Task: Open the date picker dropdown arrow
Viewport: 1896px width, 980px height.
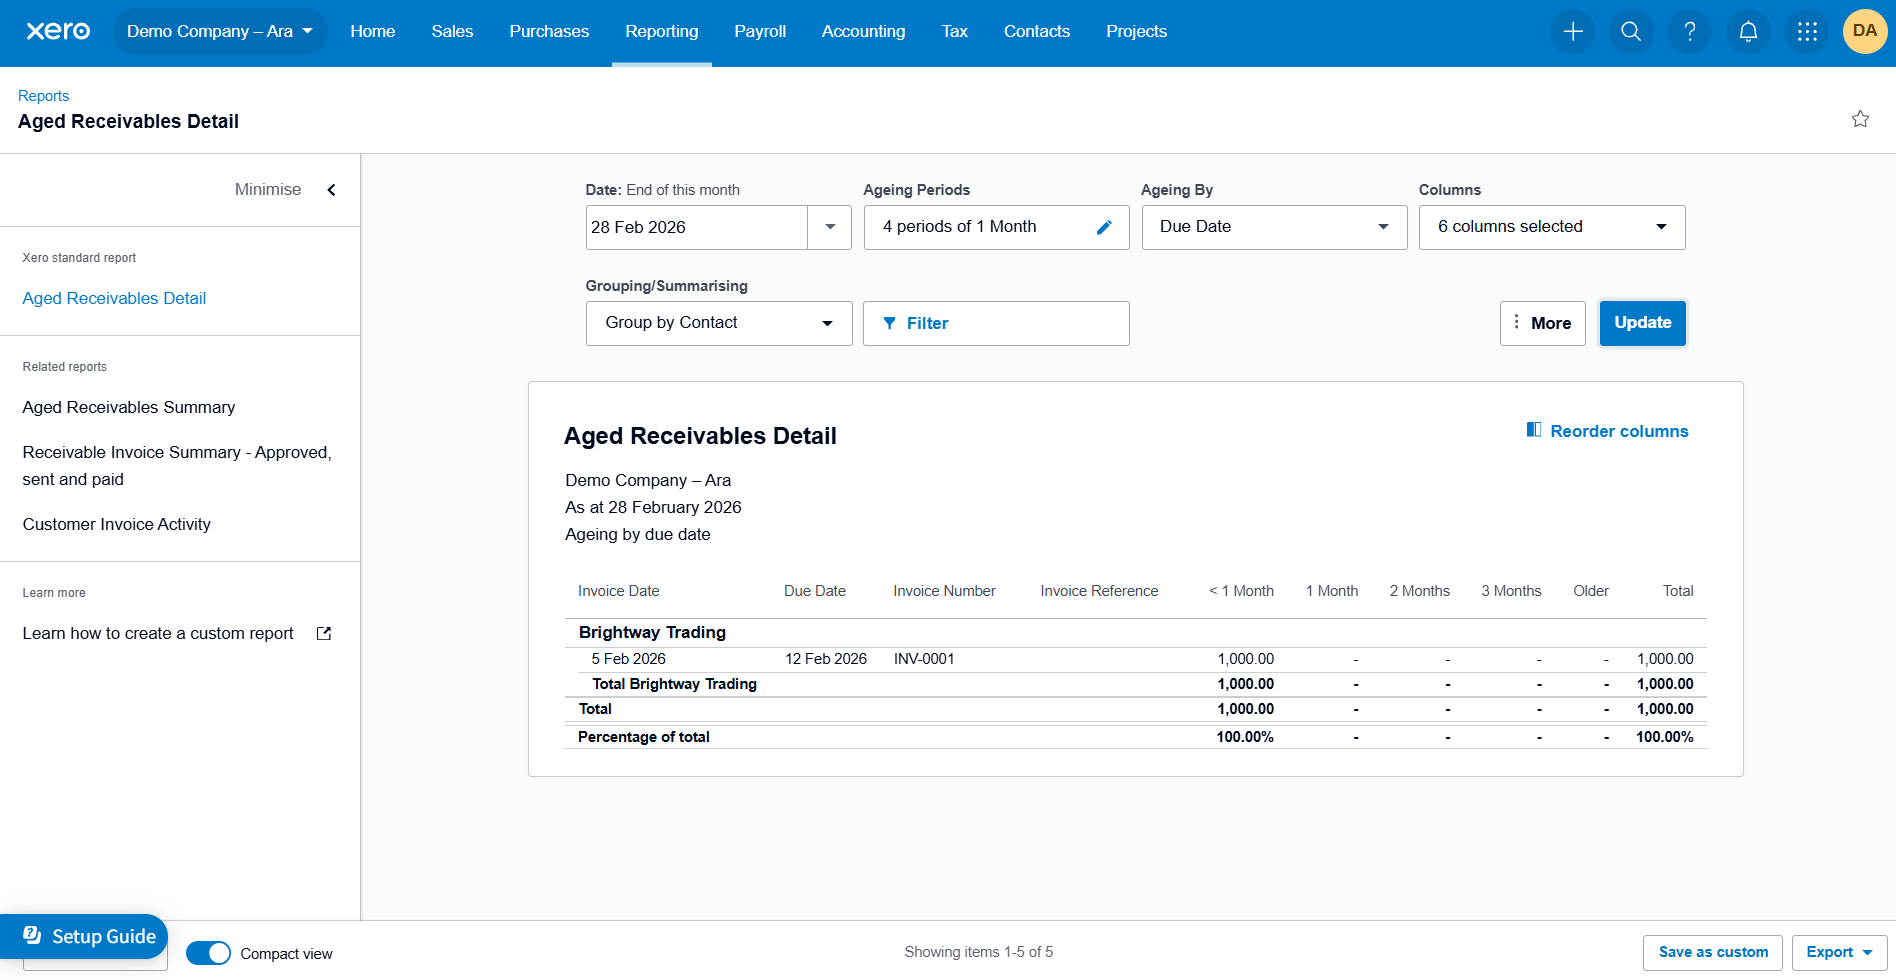Action: pyautogui.click(x=830, y=227)
